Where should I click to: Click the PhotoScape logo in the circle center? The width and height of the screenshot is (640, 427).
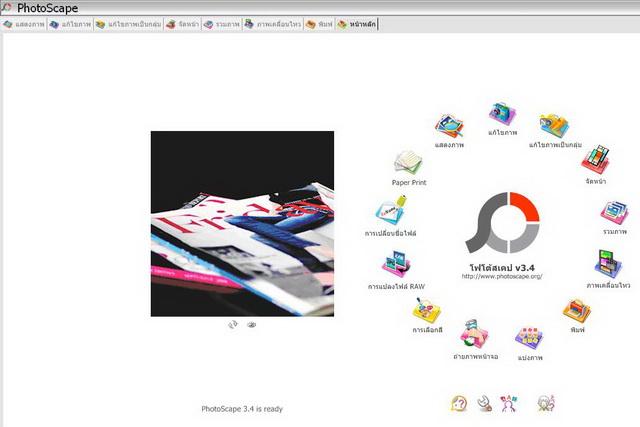502,223
